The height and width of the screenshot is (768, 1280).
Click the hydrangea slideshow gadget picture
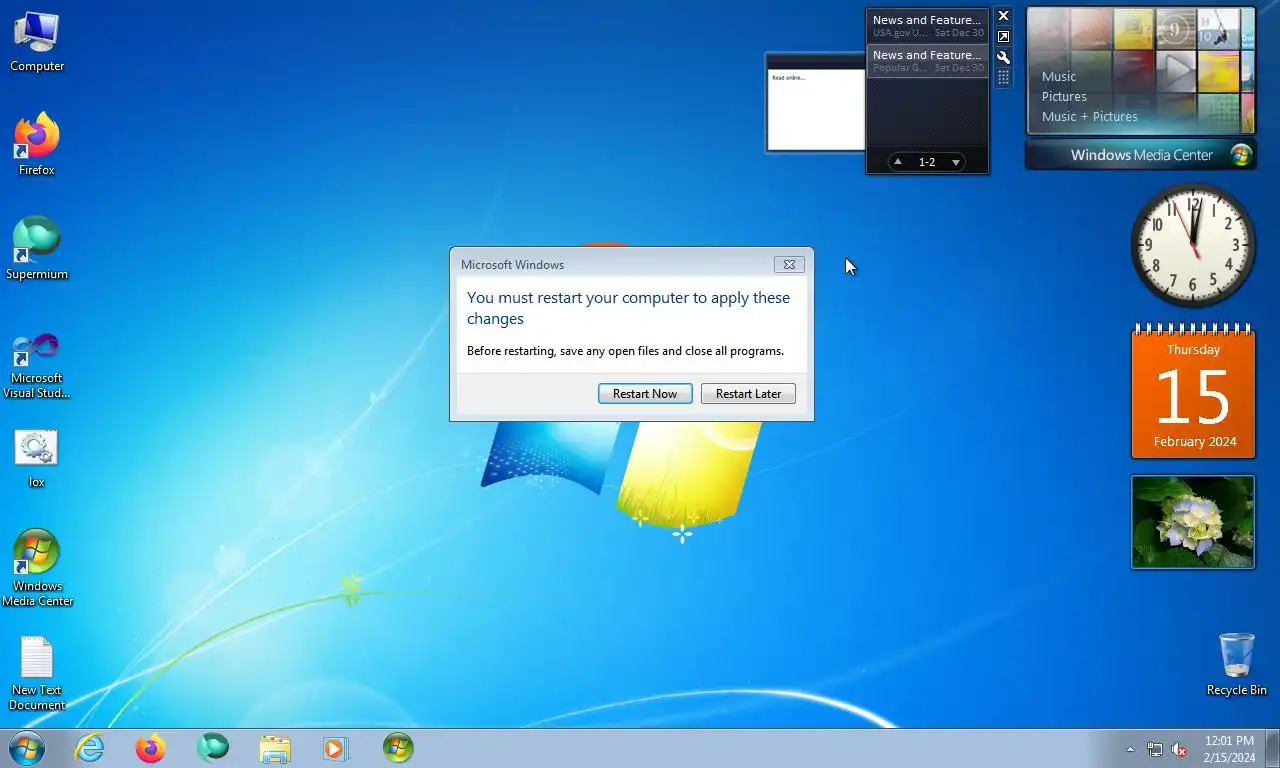(1193, 522)
